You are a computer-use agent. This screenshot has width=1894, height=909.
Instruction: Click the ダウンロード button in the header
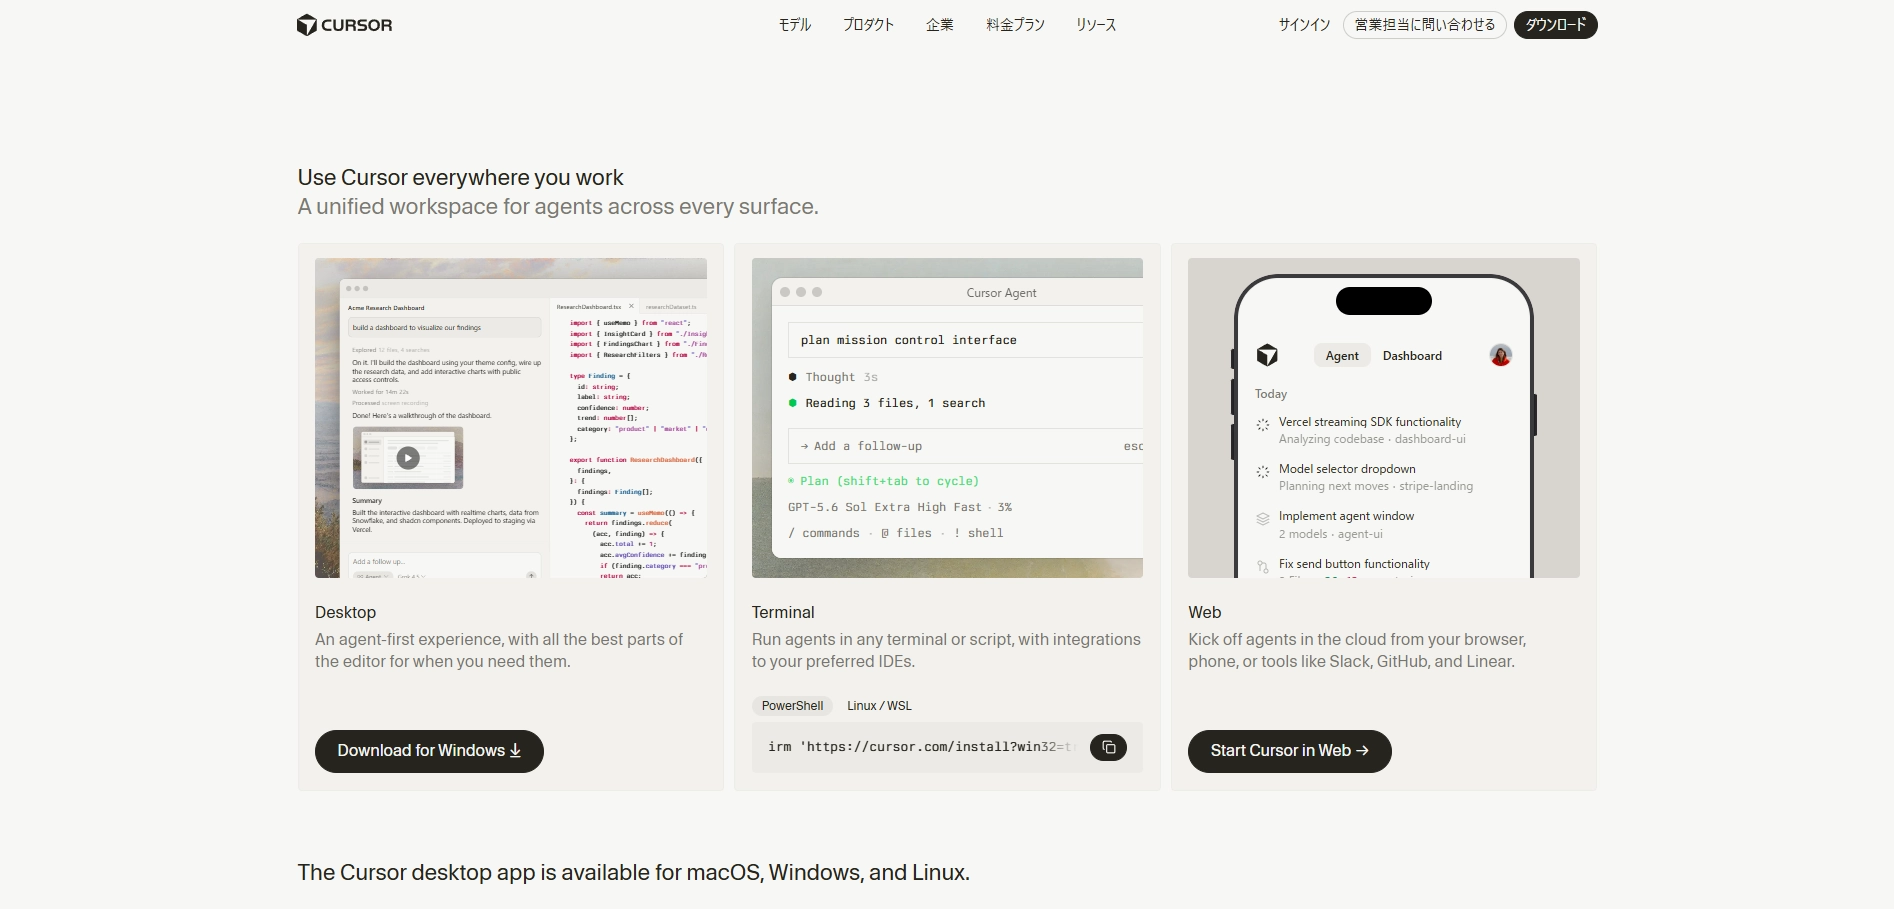[x=1556, y=25]
